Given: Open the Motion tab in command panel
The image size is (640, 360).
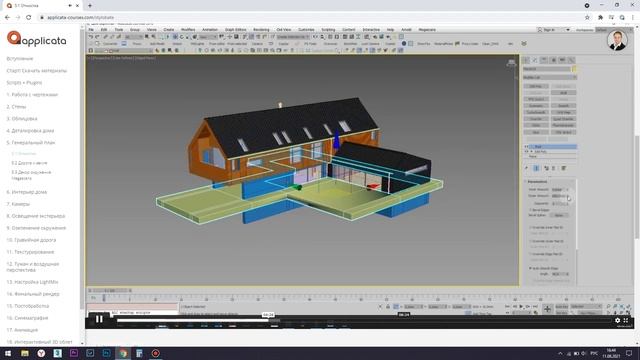Looking at the screenshot, I should pos(553,60).
